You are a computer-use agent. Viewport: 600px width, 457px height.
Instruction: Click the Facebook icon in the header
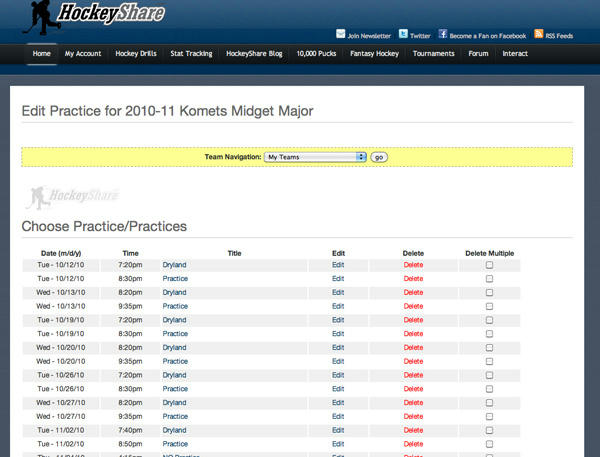(443, 34)
